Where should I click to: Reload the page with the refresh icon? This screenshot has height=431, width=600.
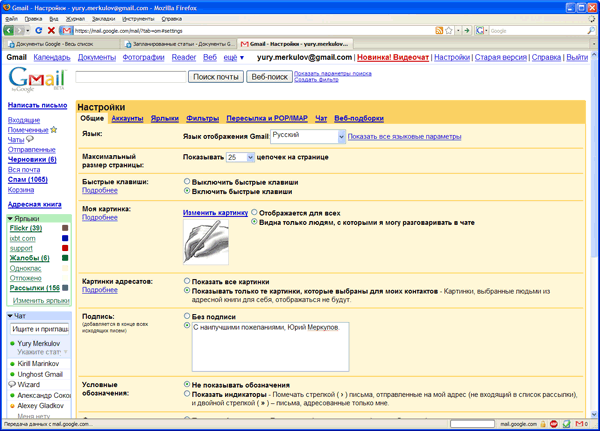coord(38,30)
